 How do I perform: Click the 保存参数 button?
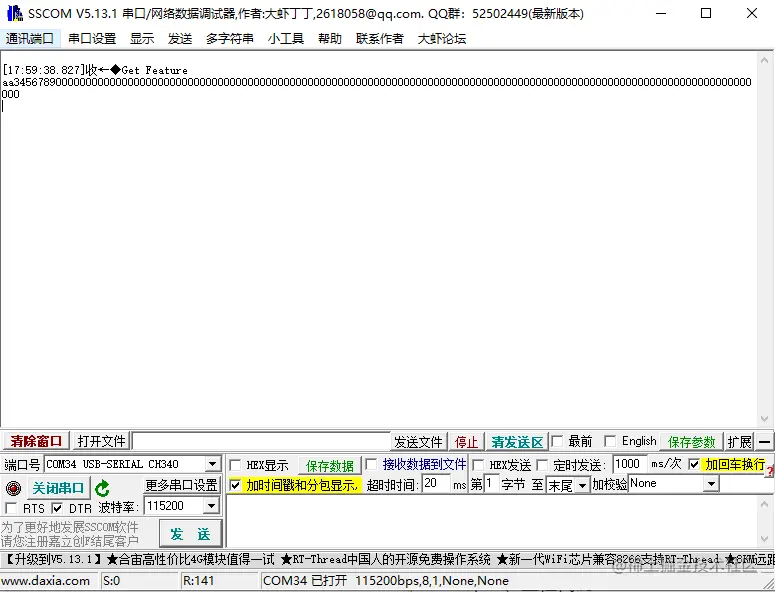[x=691, y=442]
